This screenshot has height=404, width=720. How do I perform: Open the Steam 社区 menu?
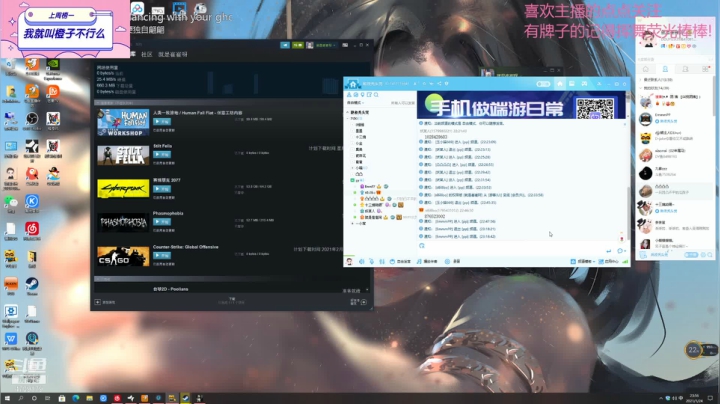(x=146, y=54)
